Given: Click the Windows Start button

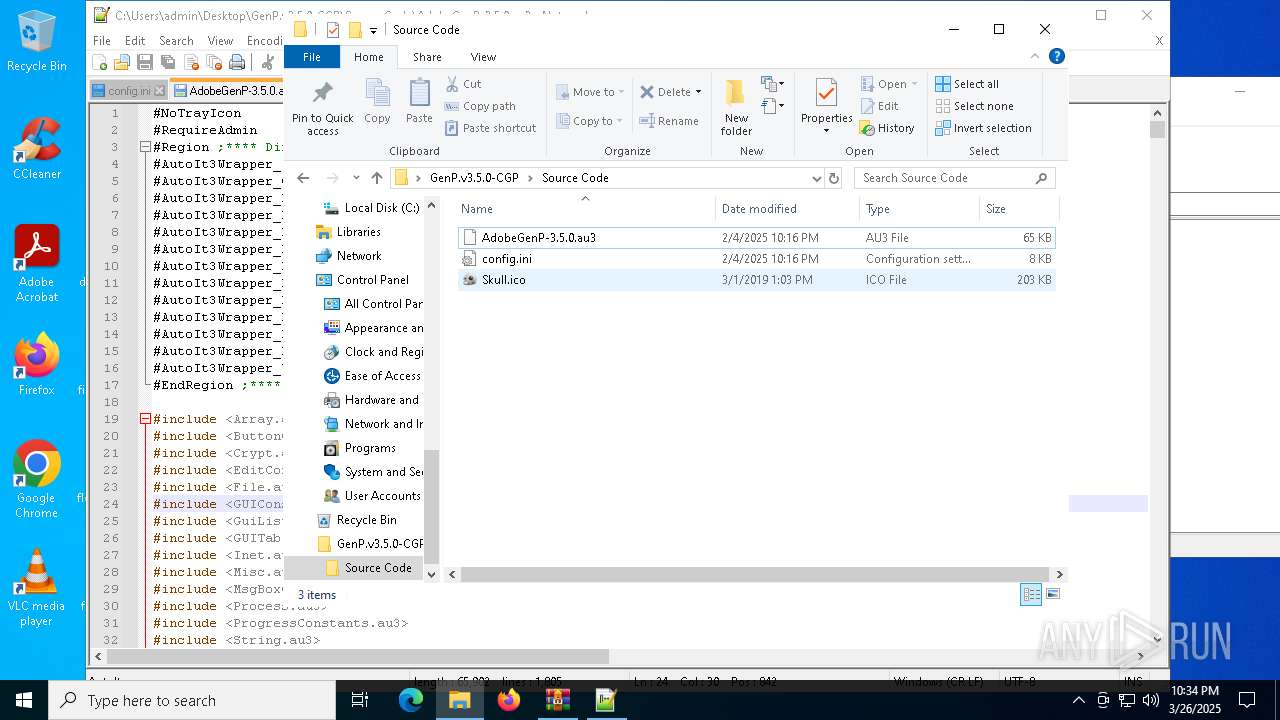Looking at the screenshot, I should coord(24,700).
